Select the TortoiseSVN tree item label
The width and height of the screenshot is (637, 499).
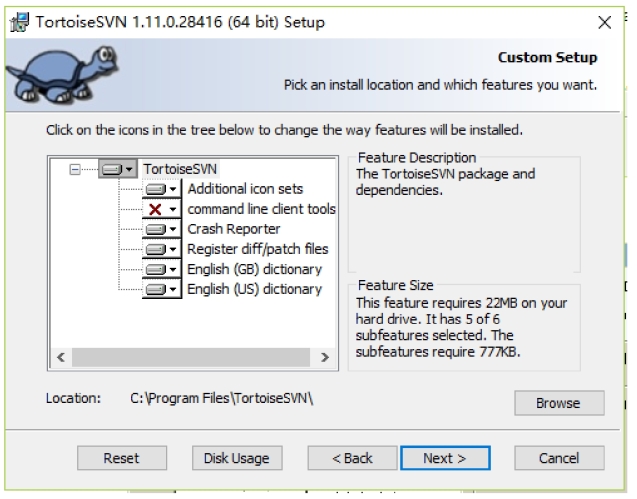pos(180,169)
